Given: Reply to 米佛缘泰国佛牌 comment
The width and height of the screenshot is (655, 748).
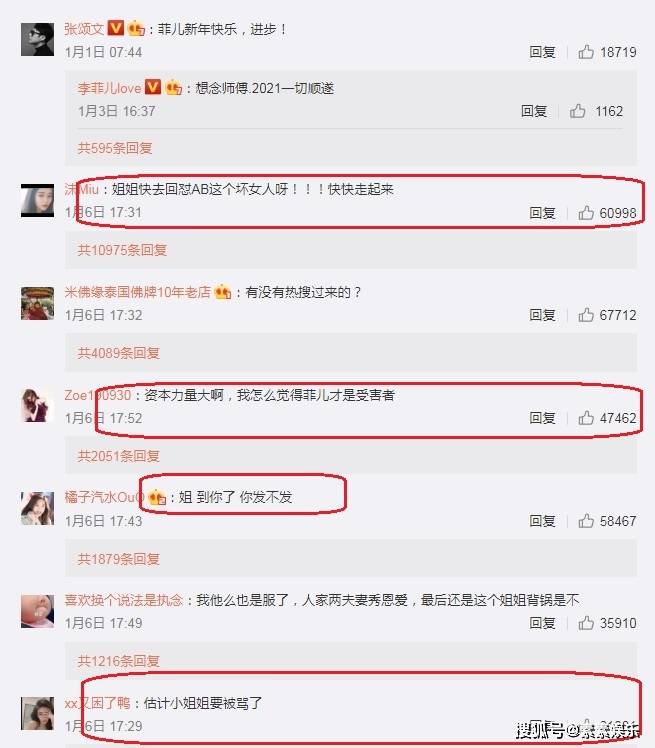Looking at the screenshot, I should (542, 315).
